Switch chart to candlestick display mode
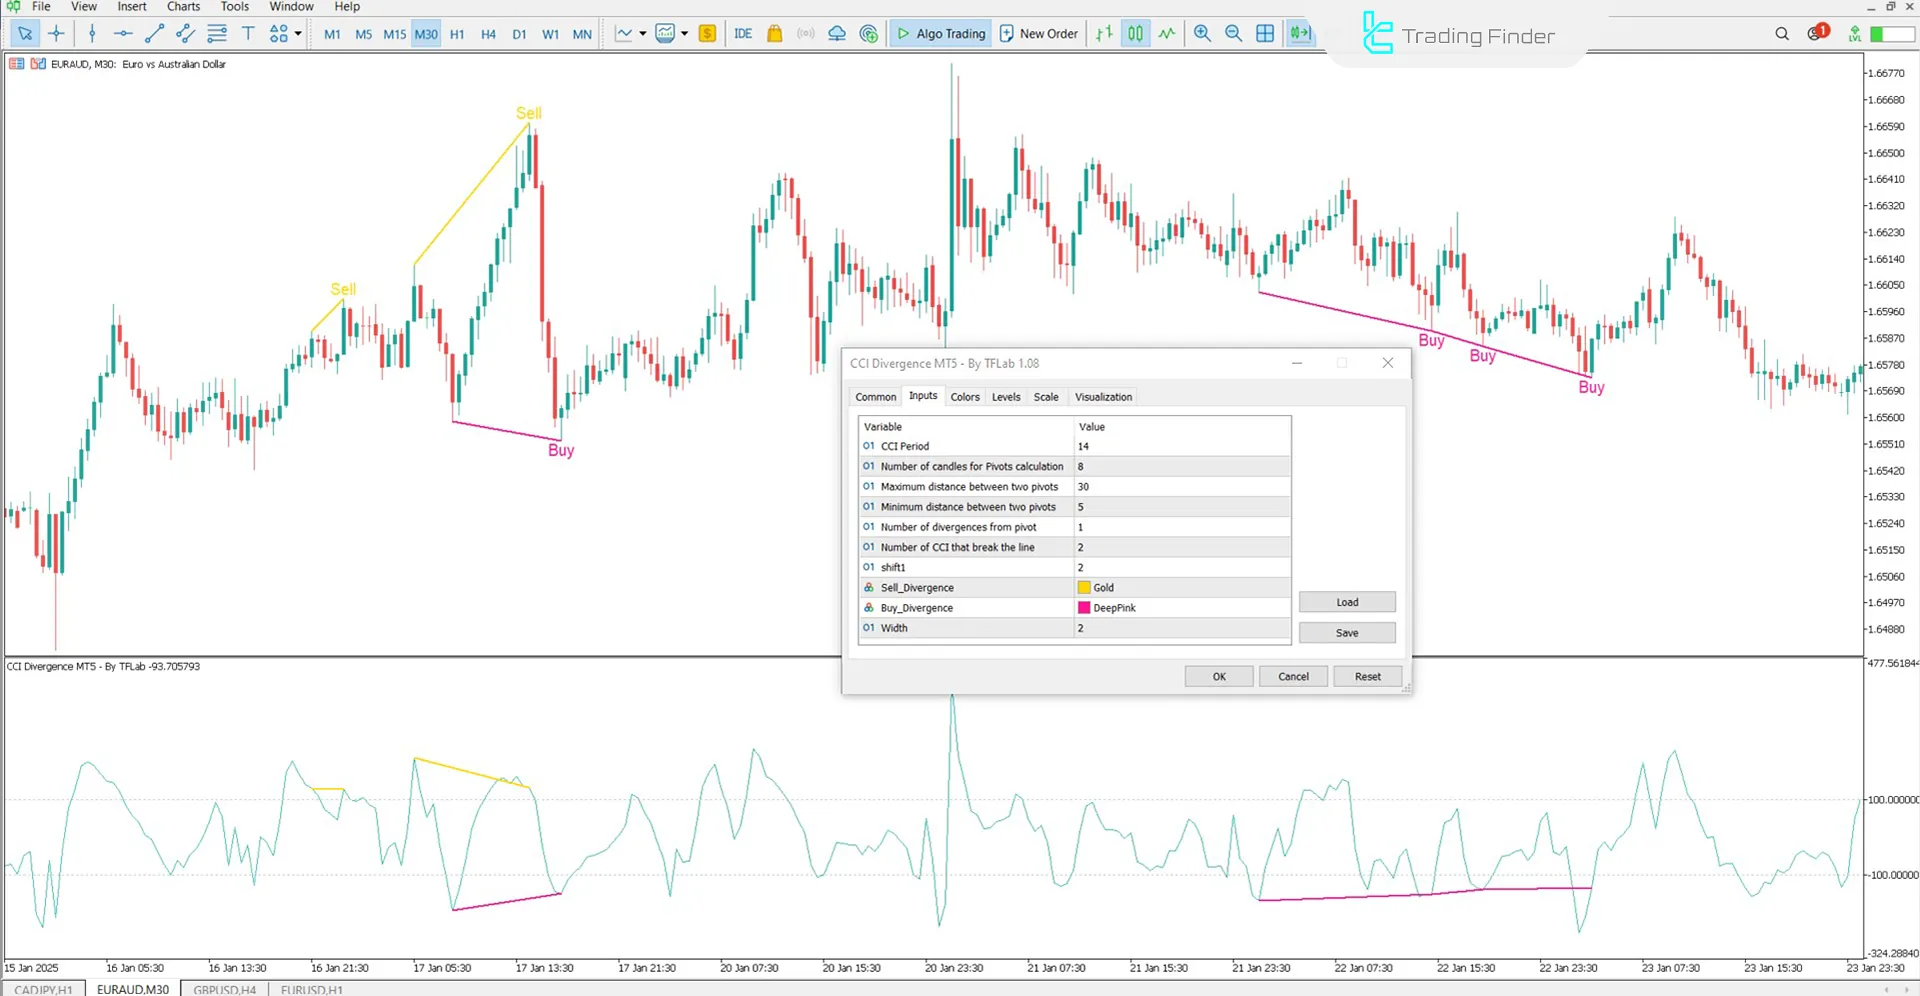Image resolution: width=1920 pixels, height=996 pixels. (1135, 33)
